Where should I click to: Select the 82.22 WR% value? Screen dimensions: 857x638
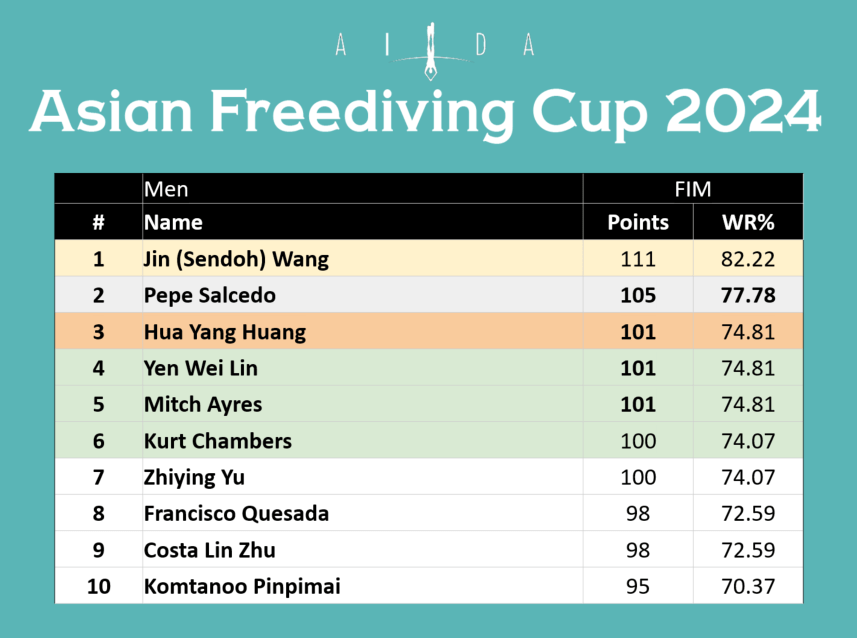748,260
